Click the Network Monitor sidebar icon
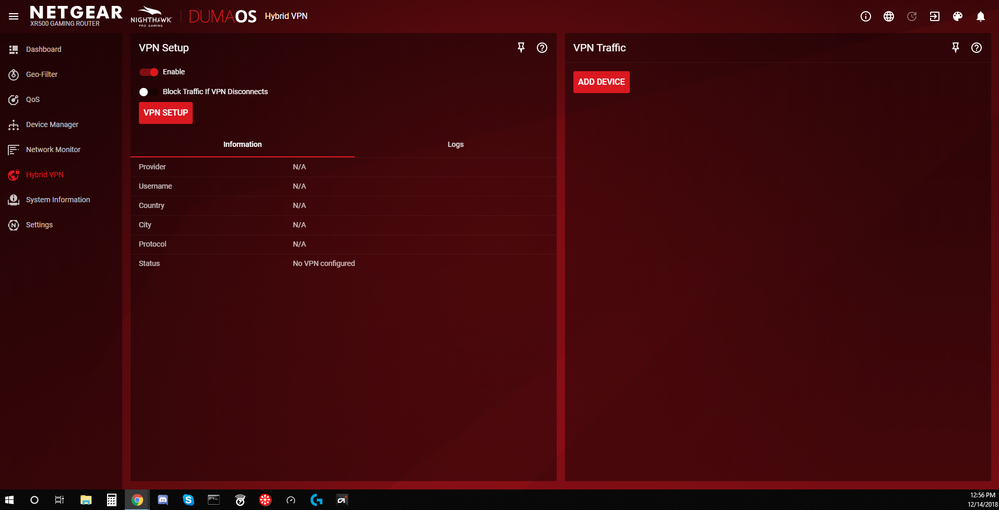The image size is (999, 510). coord(13,150)
